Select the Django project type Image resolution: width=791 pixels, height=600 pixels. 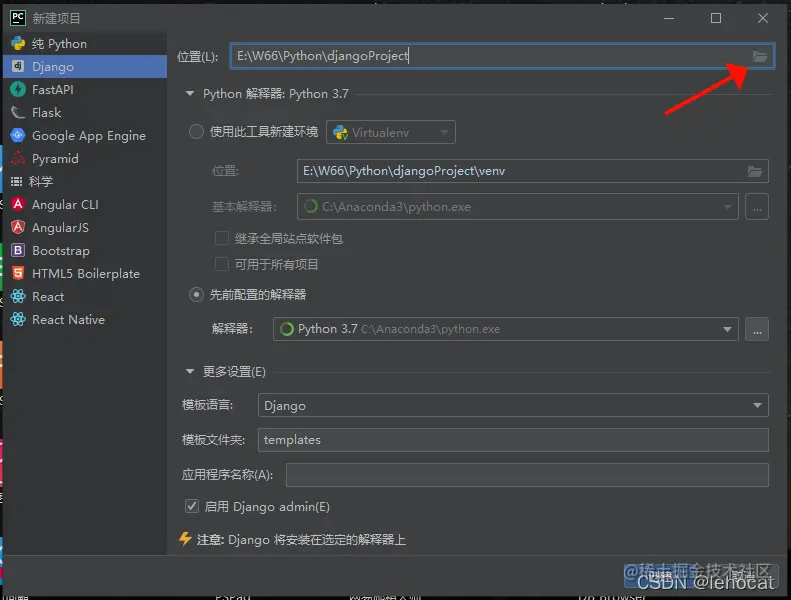pyautogui.click(x=85, y=67)
